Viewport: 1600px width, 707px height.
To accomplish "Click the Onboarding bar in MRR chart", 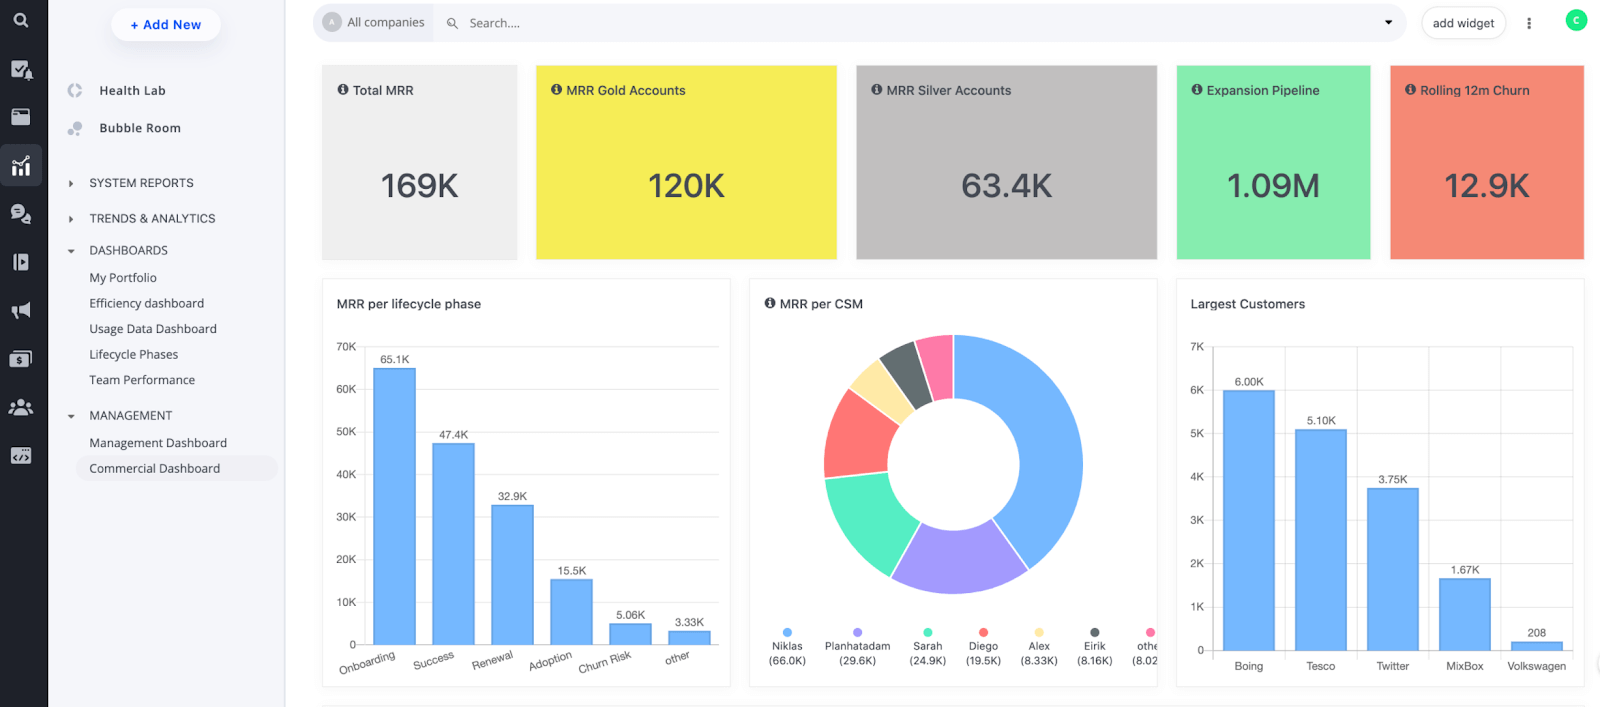I will (x=394, y=506).
